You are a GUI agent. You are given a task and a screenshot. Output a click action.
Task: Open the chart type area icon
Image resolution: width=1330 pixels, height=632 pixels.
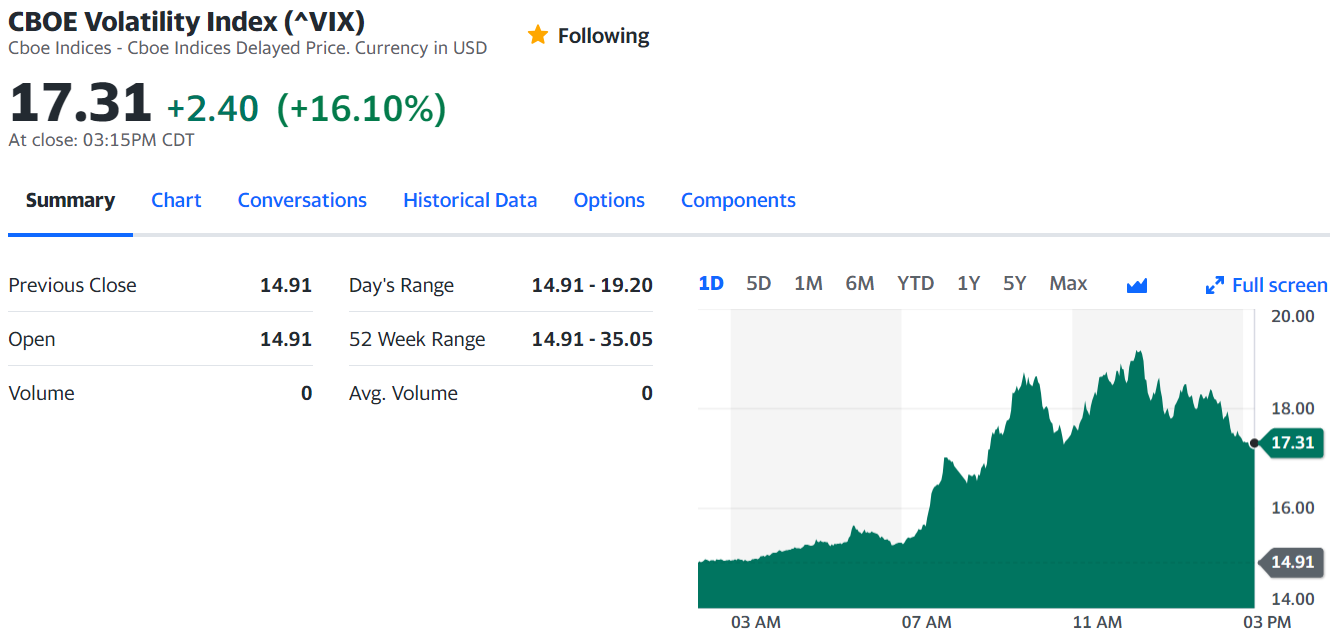[x=1136, y=286]
